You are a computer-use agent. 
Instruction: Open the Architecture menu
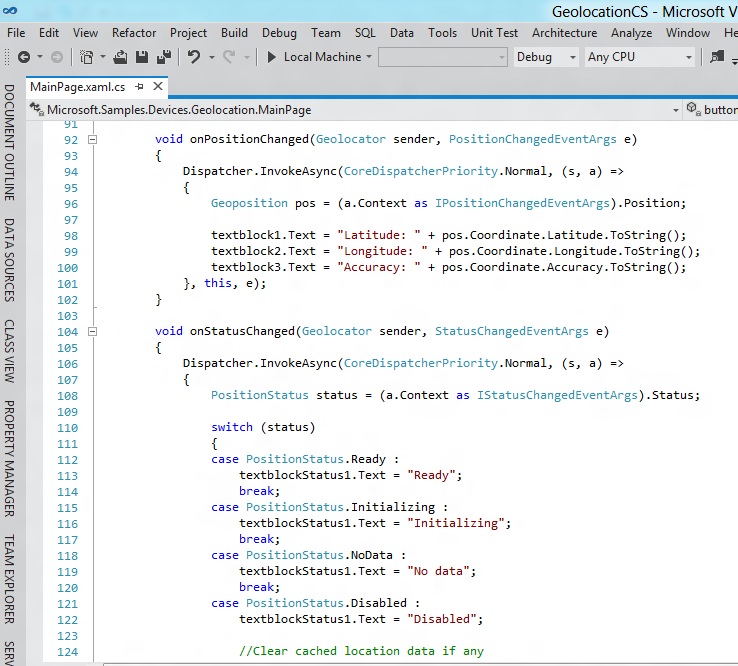tap(564, 33)
